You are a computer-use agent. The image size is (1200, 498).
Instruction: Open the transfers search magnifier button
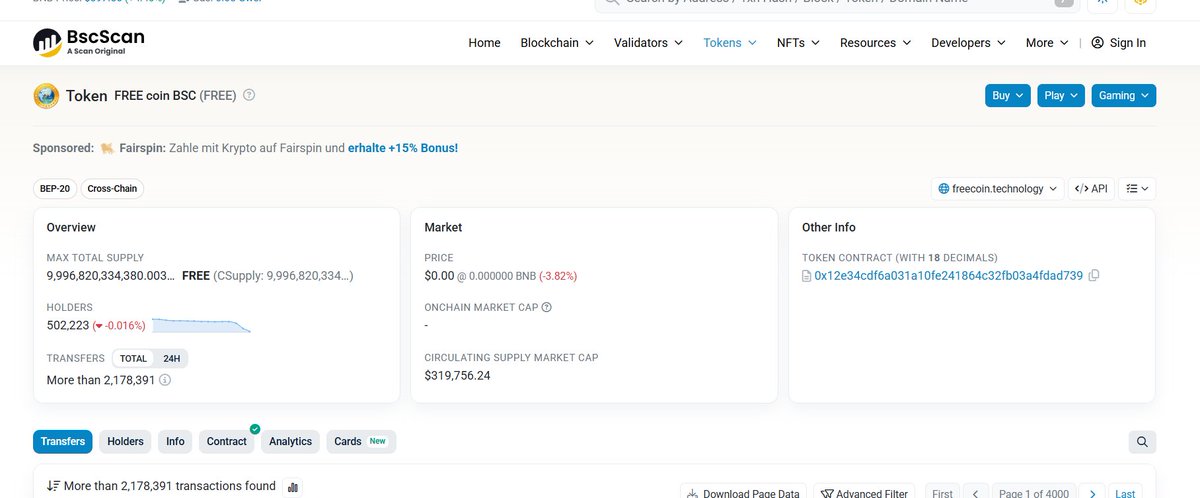[x=1142, y=441]
